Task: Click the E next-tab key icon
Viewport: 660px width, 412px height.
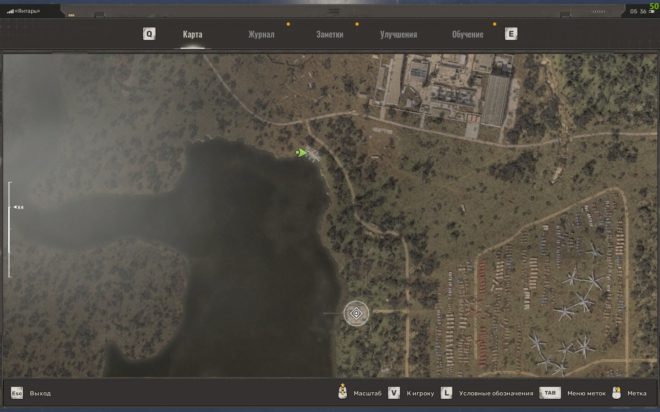Action: 511,34
